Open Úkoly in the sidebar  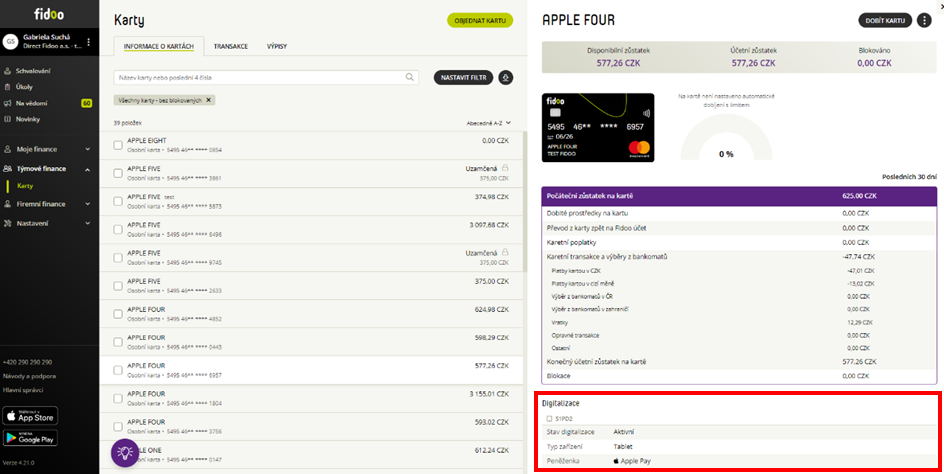point(24,87)
